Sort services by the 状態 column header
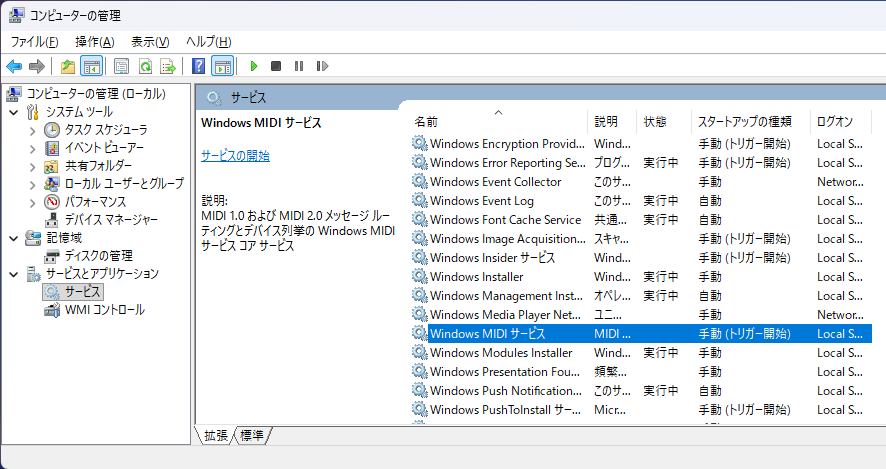886x469 pixels. 655,121
